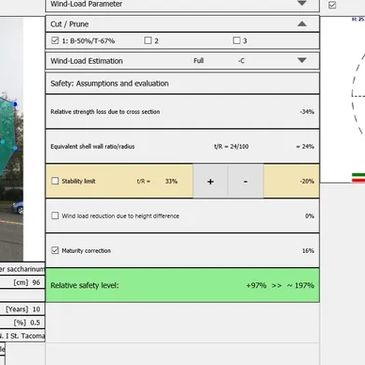Select the wind load reduction 0% value

click(x=310, y=216)
